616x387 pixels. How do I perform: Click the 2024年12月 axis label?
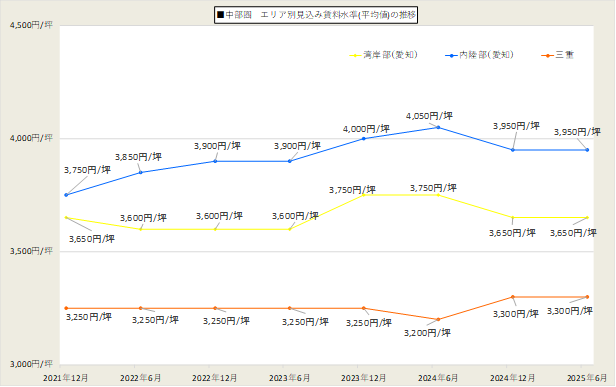[512, 378]
